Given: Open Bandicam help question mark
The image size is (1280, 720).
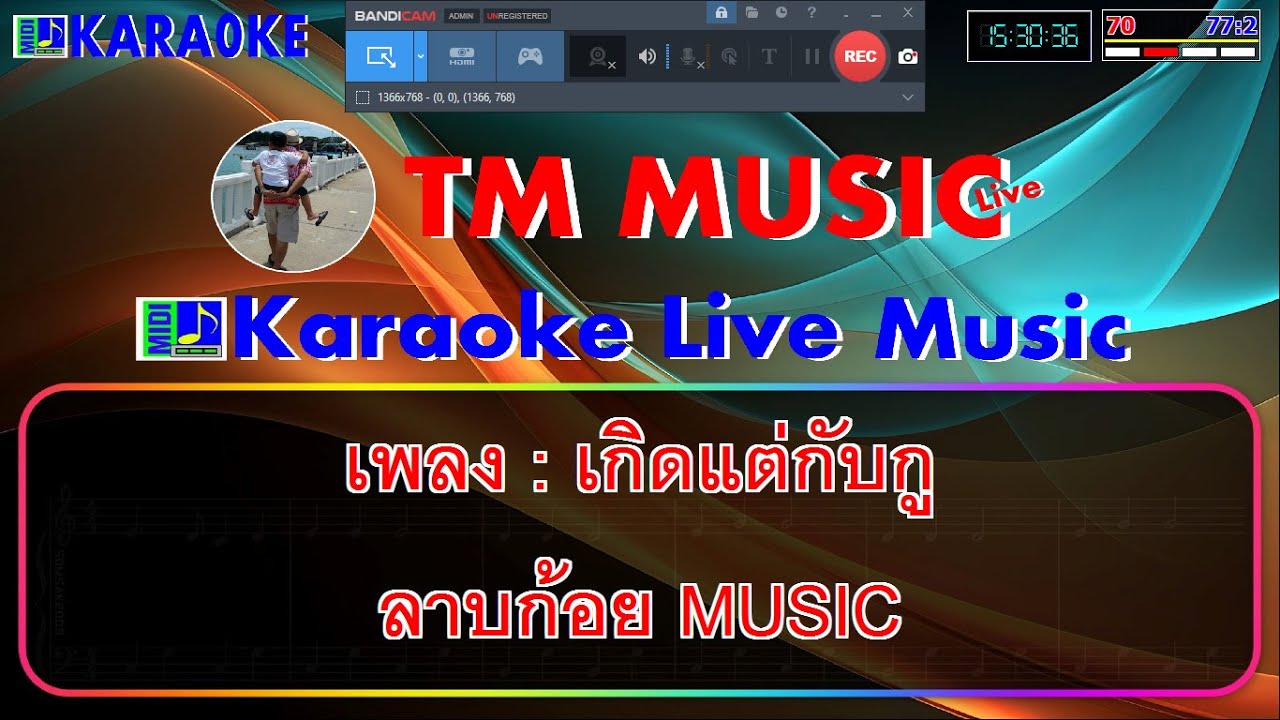Looking at the screenshot, I should pyautogui.click(x=811, y=13).
